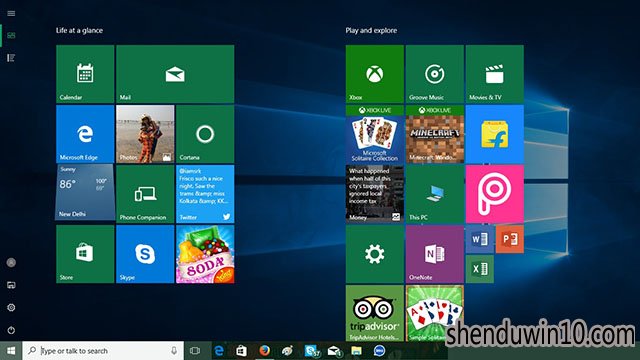Launch the Skype tile

coord(145,254)
